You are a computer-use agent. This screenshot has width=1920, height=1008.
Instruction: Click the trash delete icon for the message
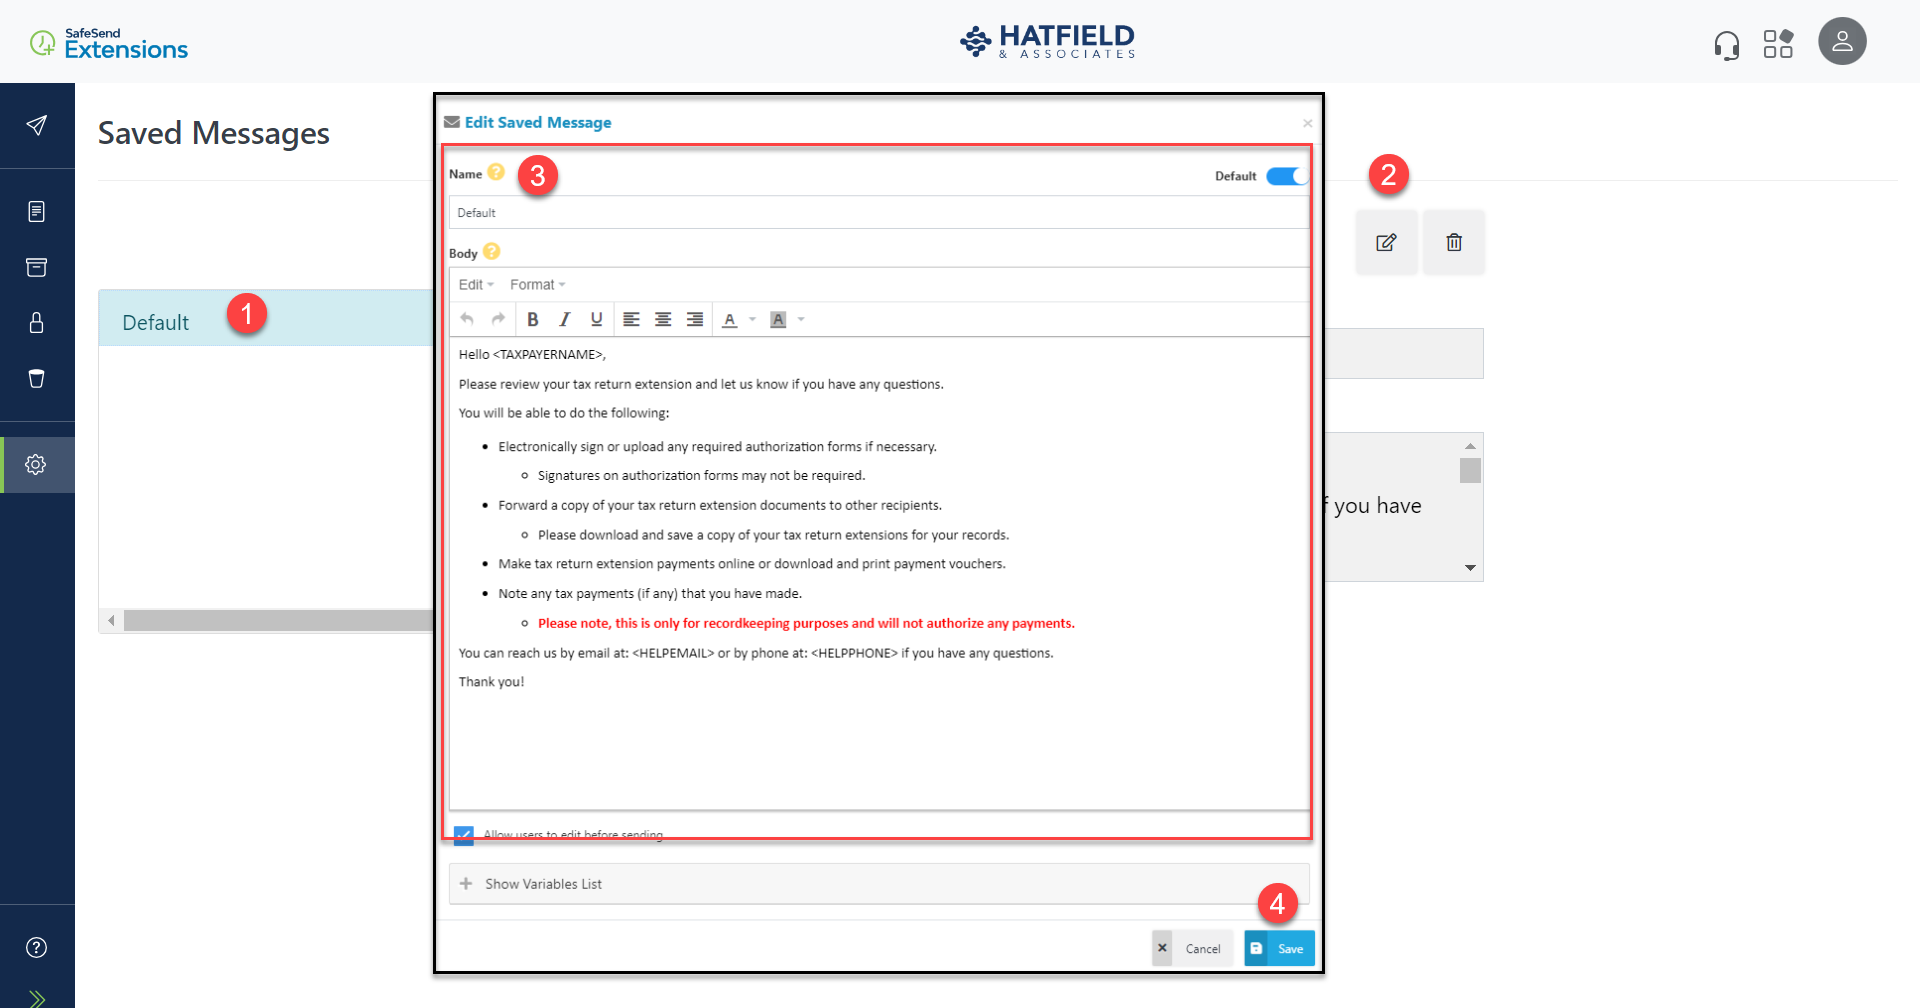tap(1454, 242)
